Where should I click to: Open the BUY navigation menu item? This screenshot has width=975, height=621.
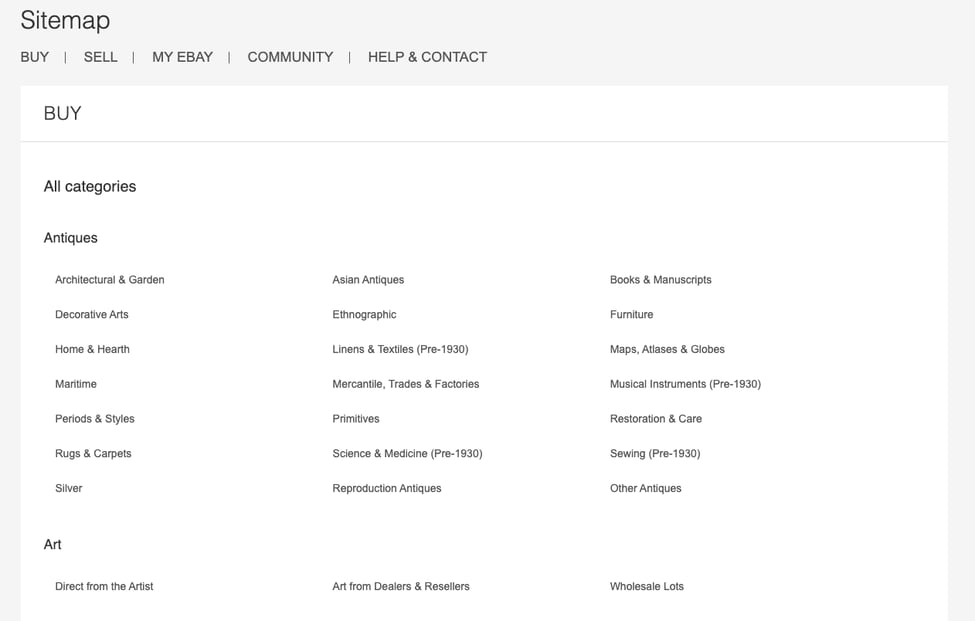point(34,57)
